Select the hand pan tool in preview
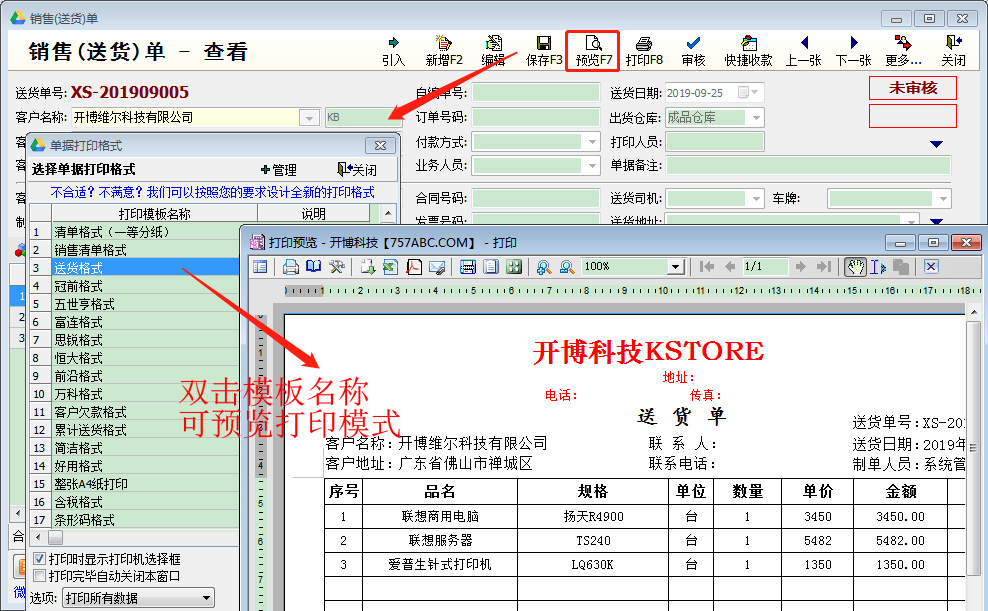The width and height of the screenshot is (988, 611). click(855, 266)
